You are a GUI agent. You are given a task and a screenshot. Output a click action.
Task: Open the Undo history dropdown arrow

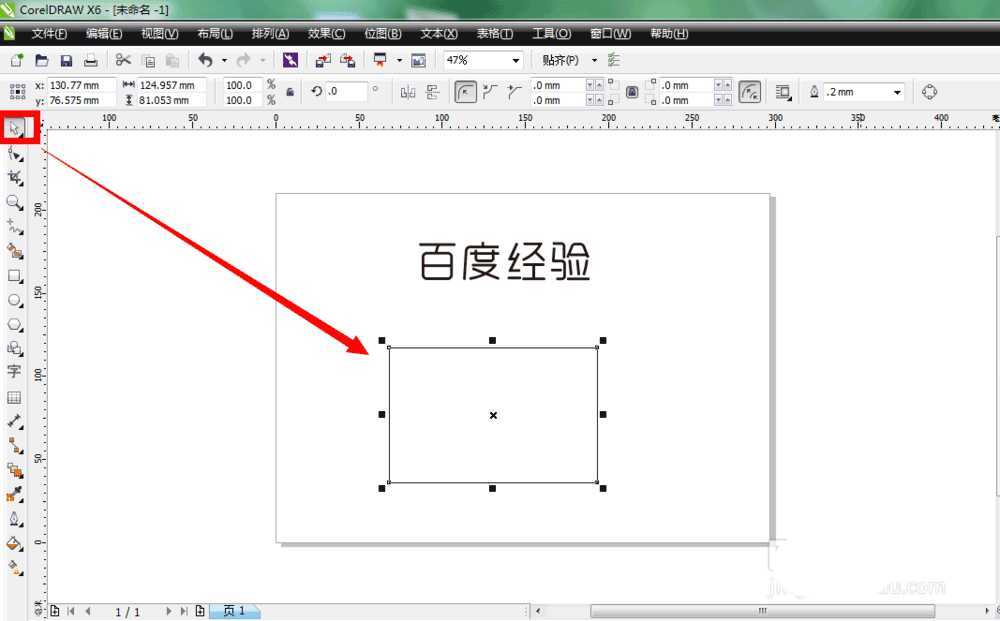pyautogui.click(x=222, y=60)
